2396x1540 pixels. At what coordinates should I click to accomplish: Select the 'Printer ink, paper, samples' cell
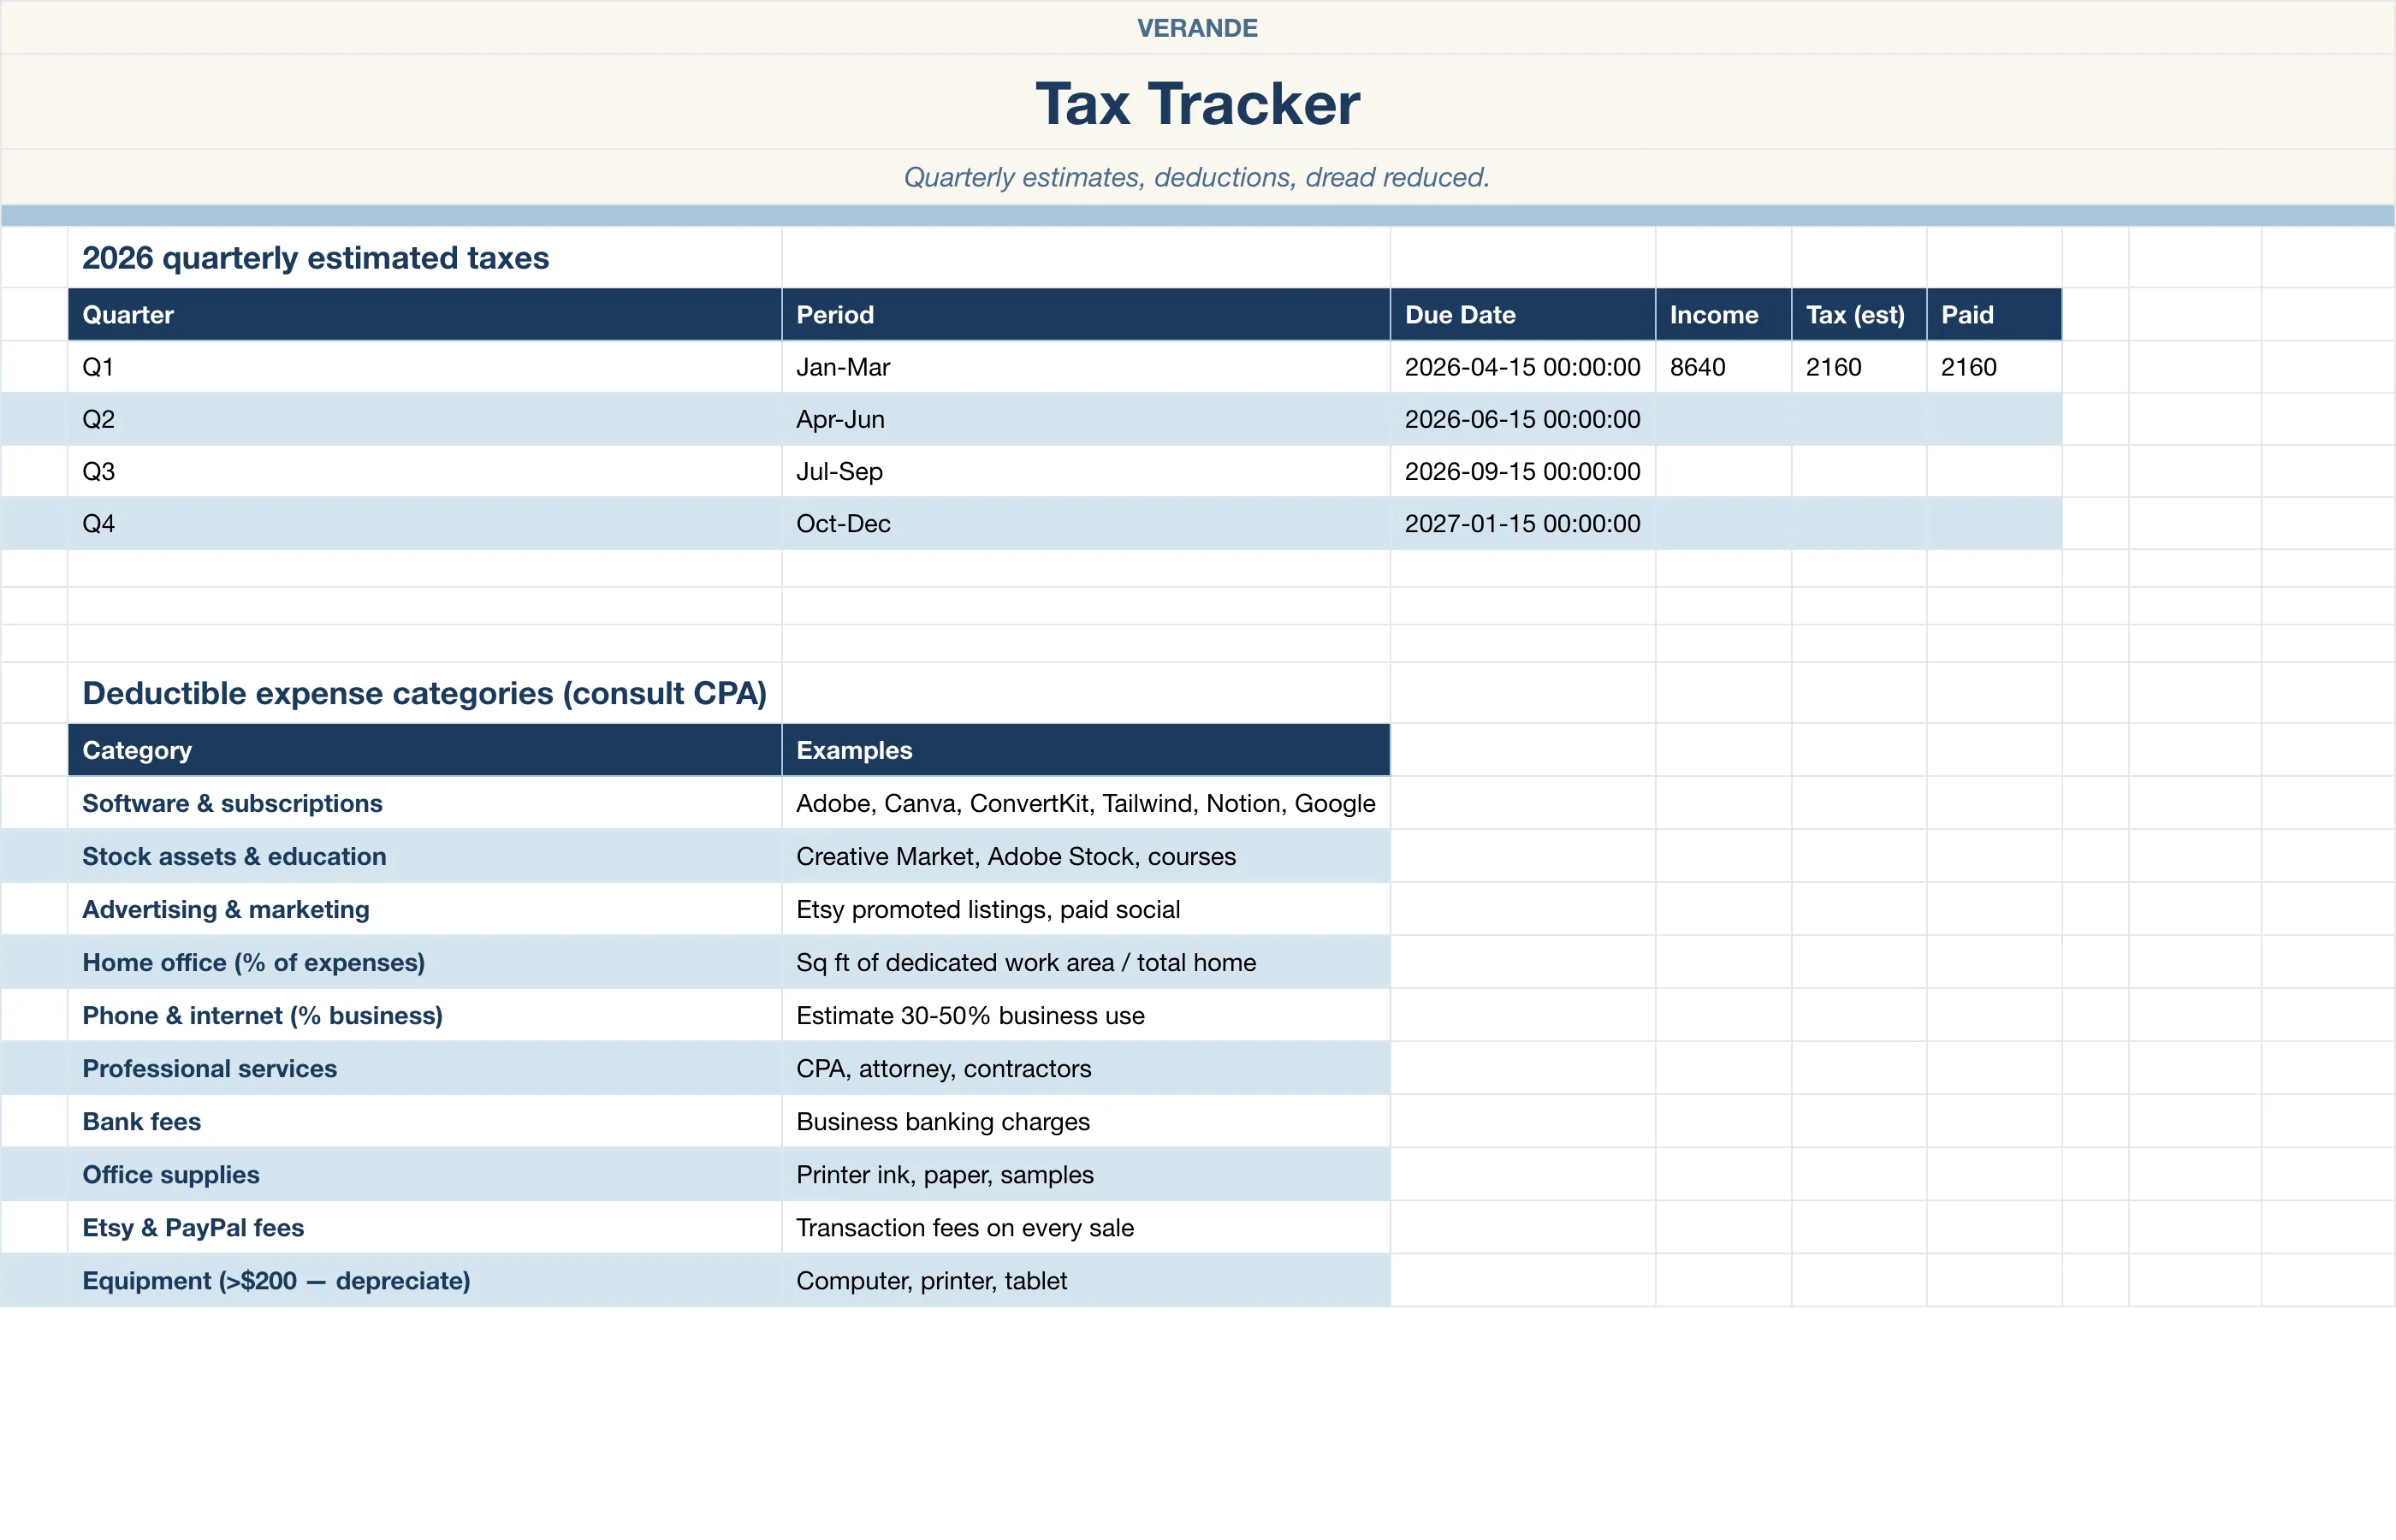tap(1086, 1174)
